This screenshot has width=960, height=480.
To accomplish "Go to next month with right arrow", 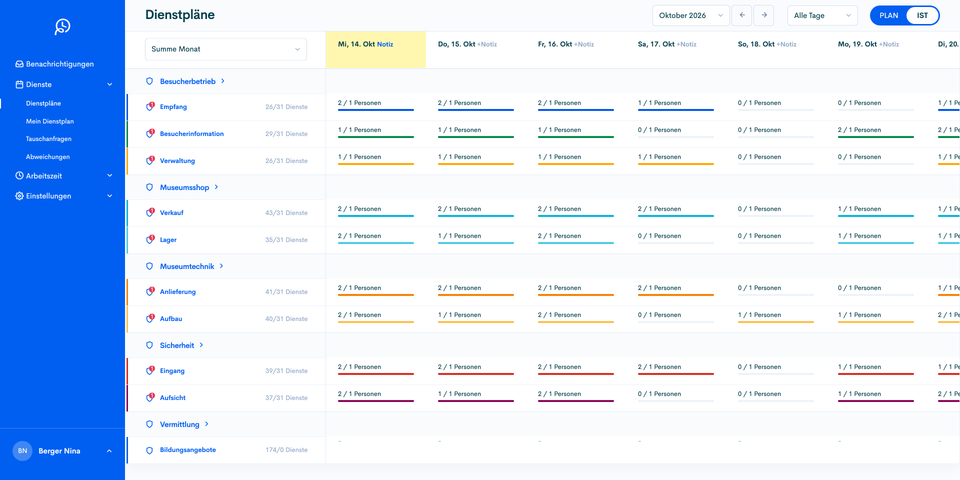I will point(763,15).
